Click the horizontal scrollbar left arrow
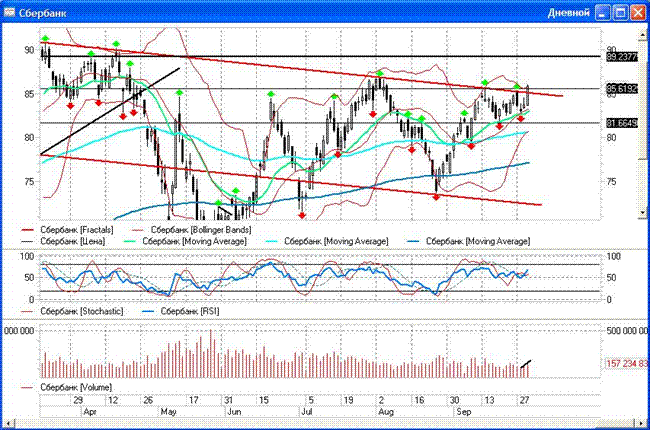The width and height of the screenshot is (650, 430). click(x=7, y=423)
